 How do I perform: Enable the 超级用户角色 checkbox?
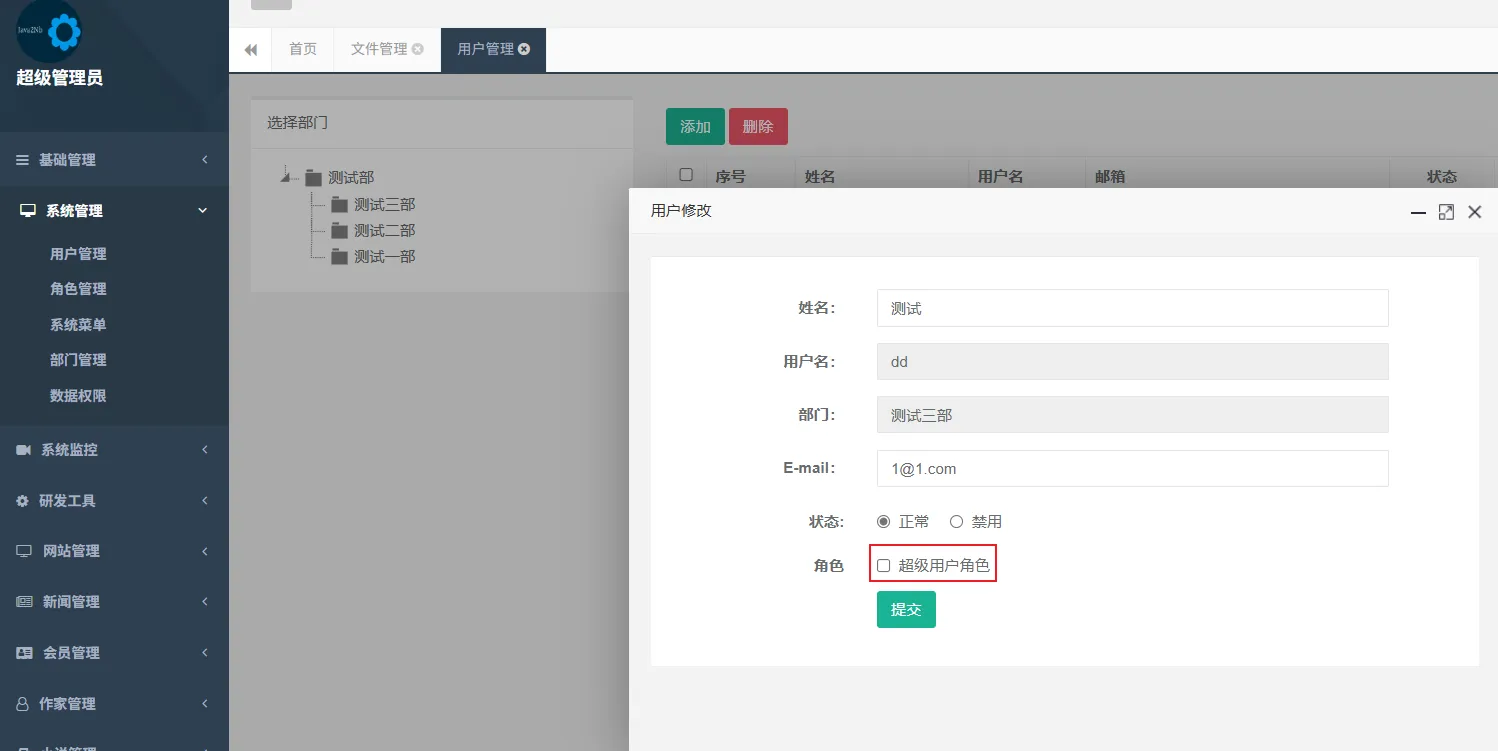[884, 566]
